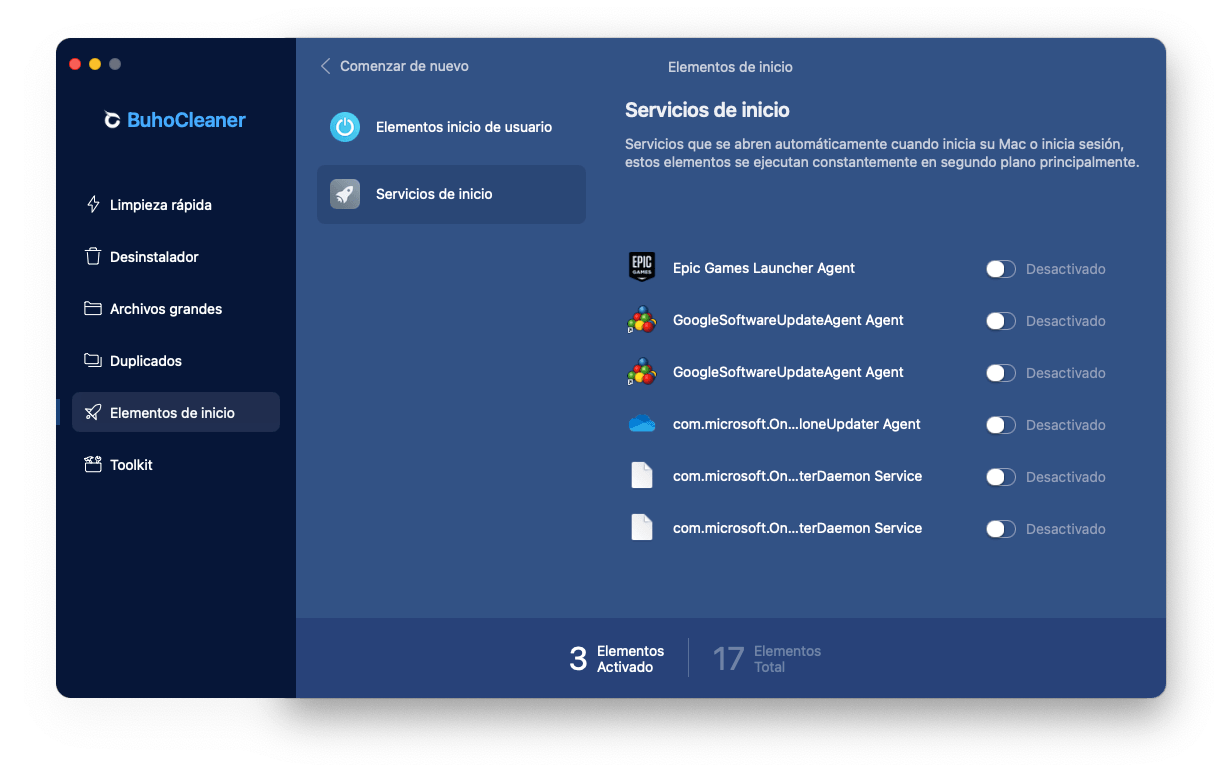The image size is (1222, 772).
Task: Enable the Epic Games Launcher Agent toggle
Action: tap(1001, 269)
